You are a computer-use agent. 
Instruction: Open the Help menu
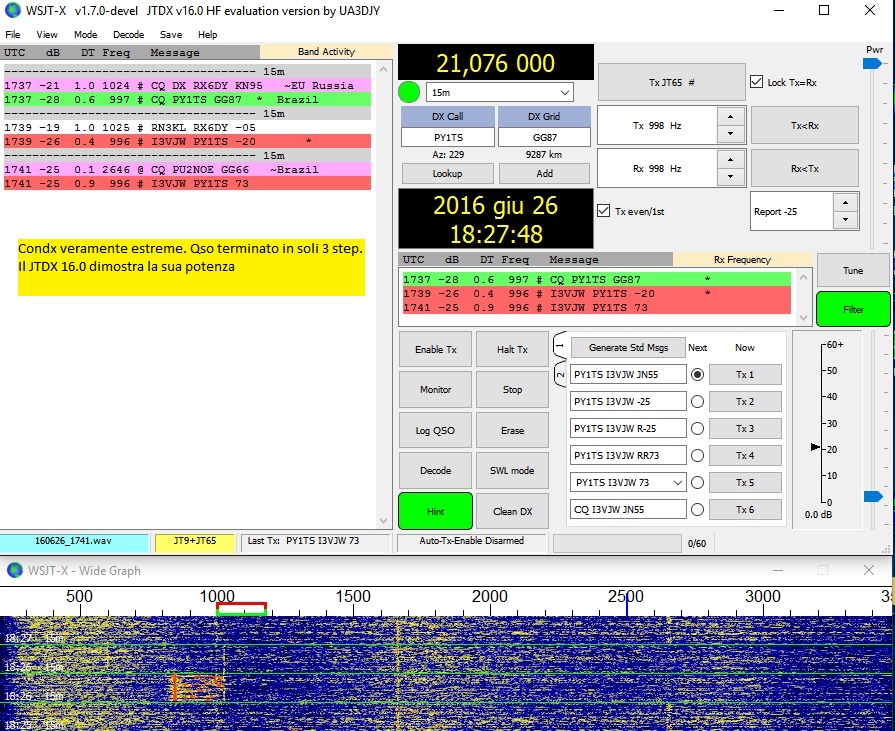(207, 35)
